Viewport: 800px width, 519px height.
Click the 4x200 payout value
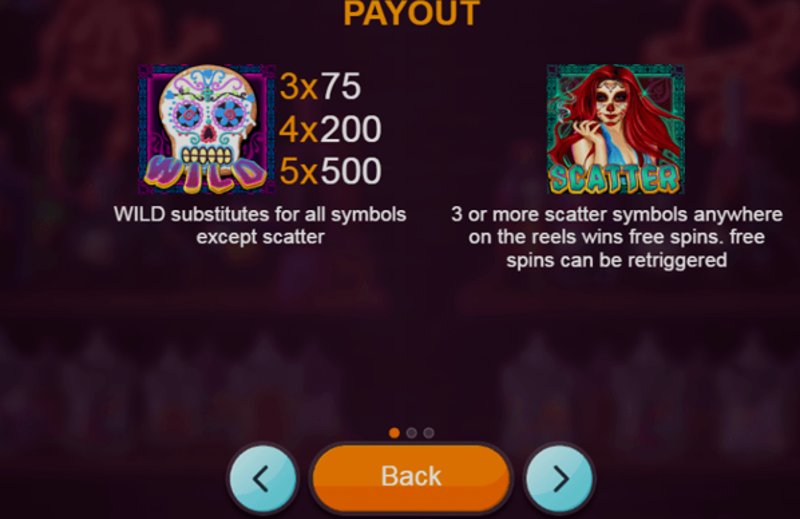(330, 129)
